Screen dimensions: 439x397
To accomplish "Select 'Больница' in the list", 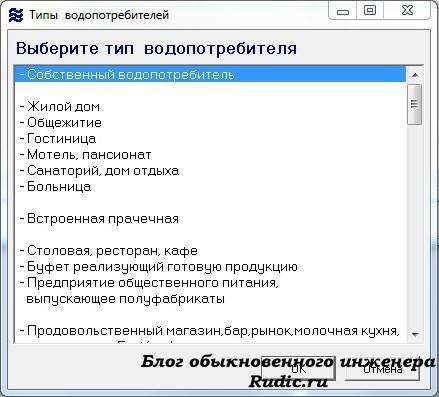I will (210, 187).
